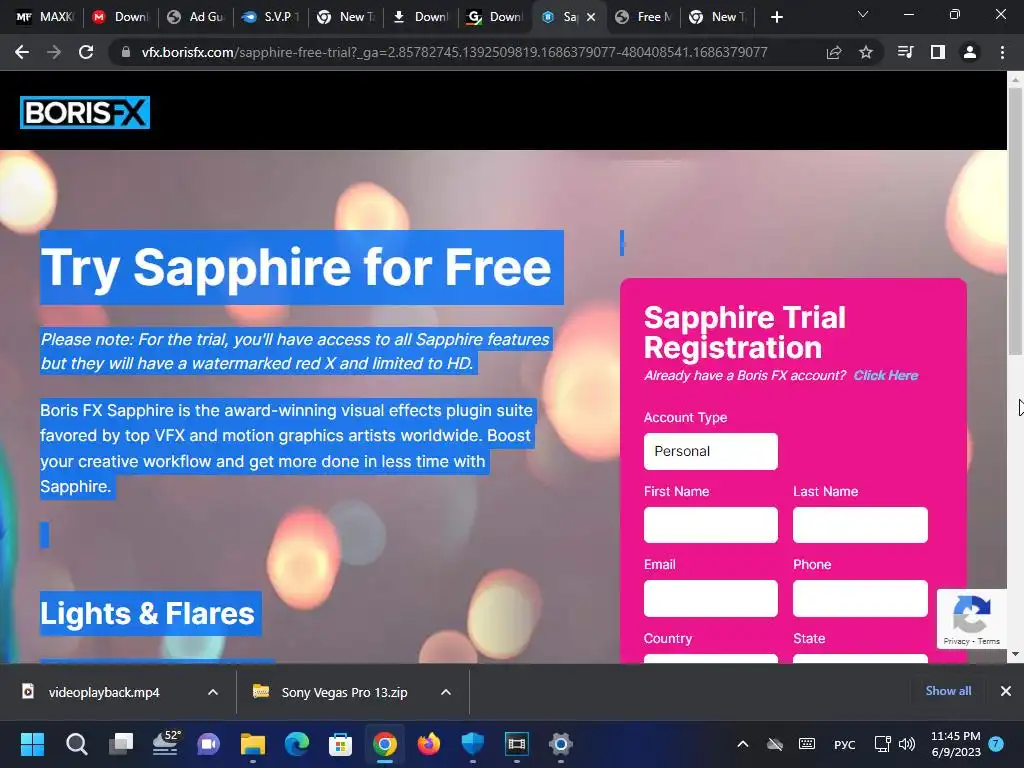This screenshot has width=1024, height=768.
Task: Close the active Sapphire tab
Action: tap(591, 17)
